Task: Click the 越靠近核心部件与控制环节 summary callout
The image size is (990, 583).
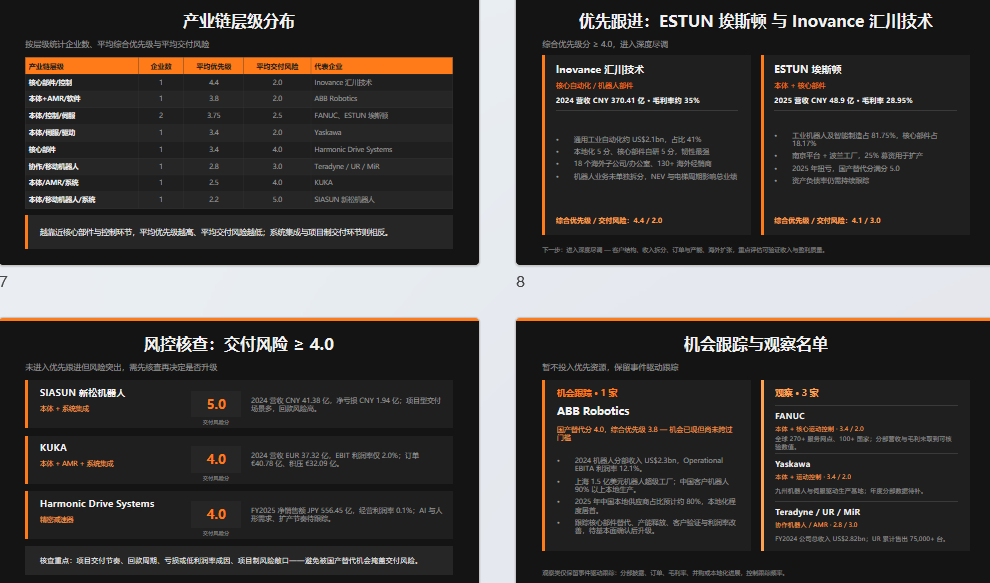Action: (x=239, y=232)
